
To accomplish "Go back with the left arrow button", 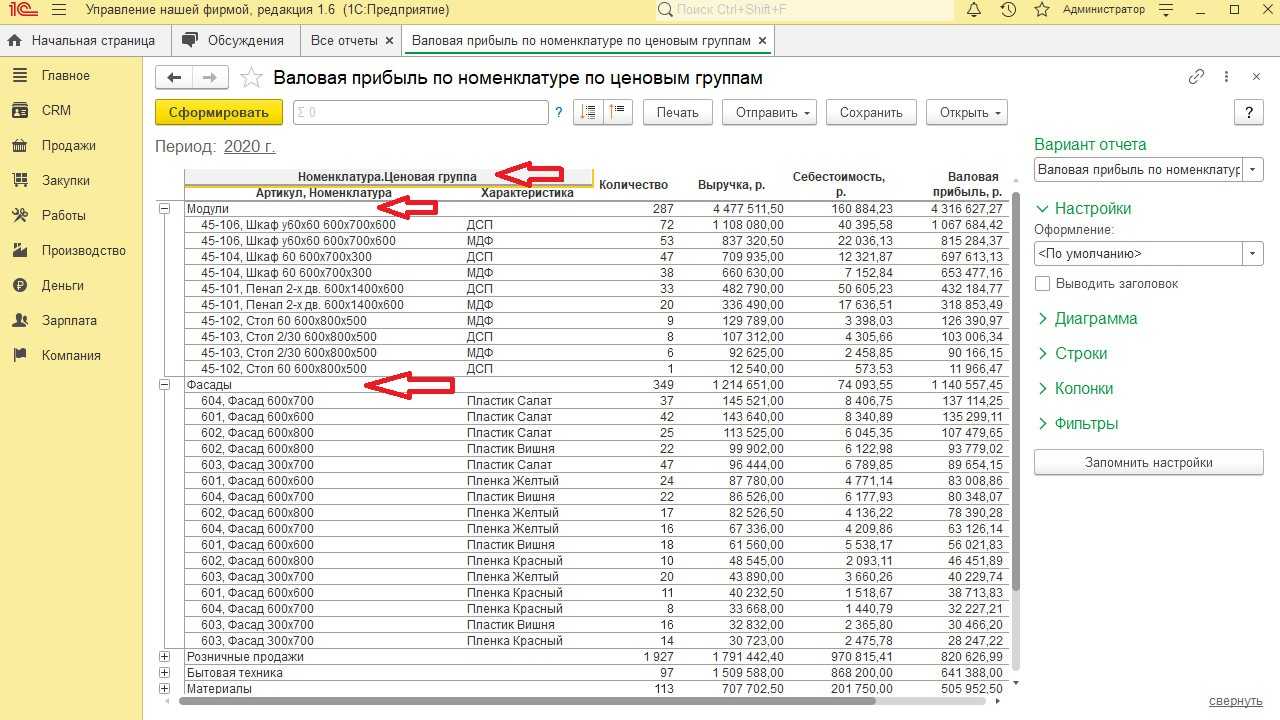I will tap(174, 77).
